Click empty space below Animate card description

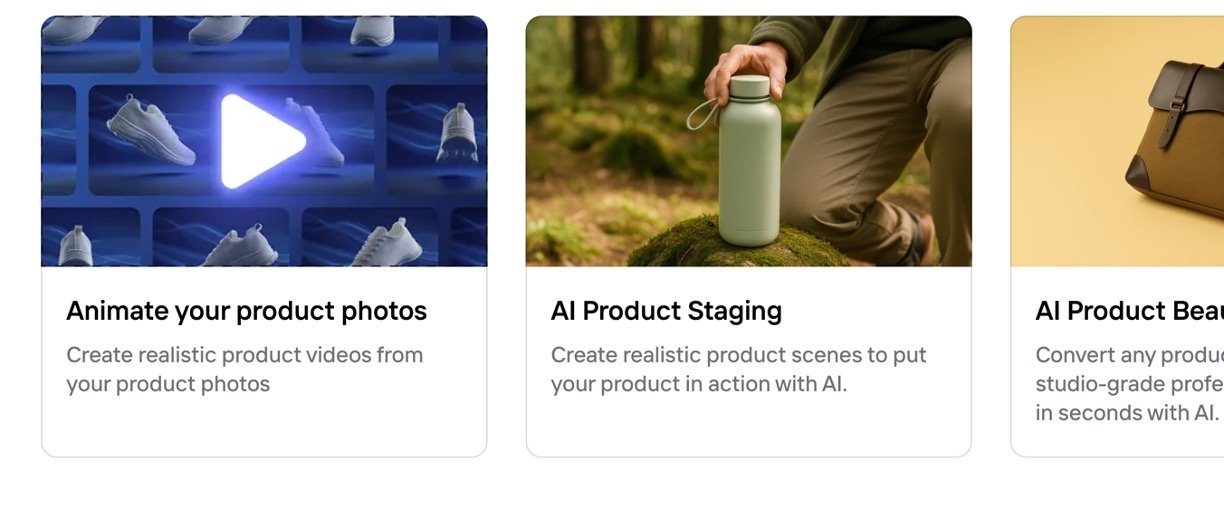pos(264,426)
